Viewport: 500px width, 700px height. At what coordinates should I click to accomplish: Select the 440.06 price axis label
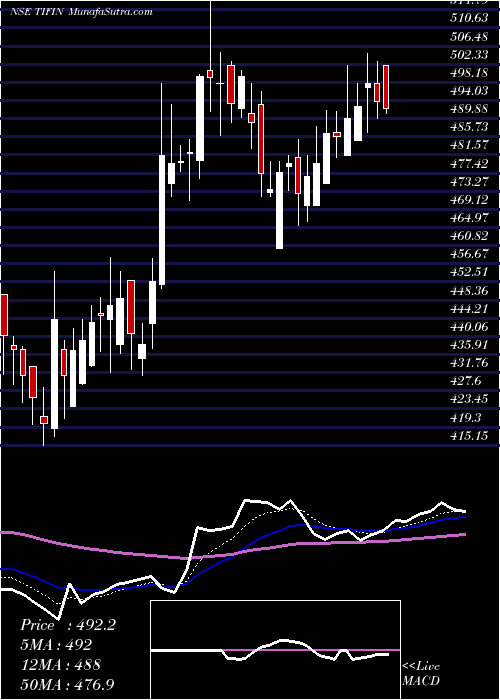pos(469,327)
